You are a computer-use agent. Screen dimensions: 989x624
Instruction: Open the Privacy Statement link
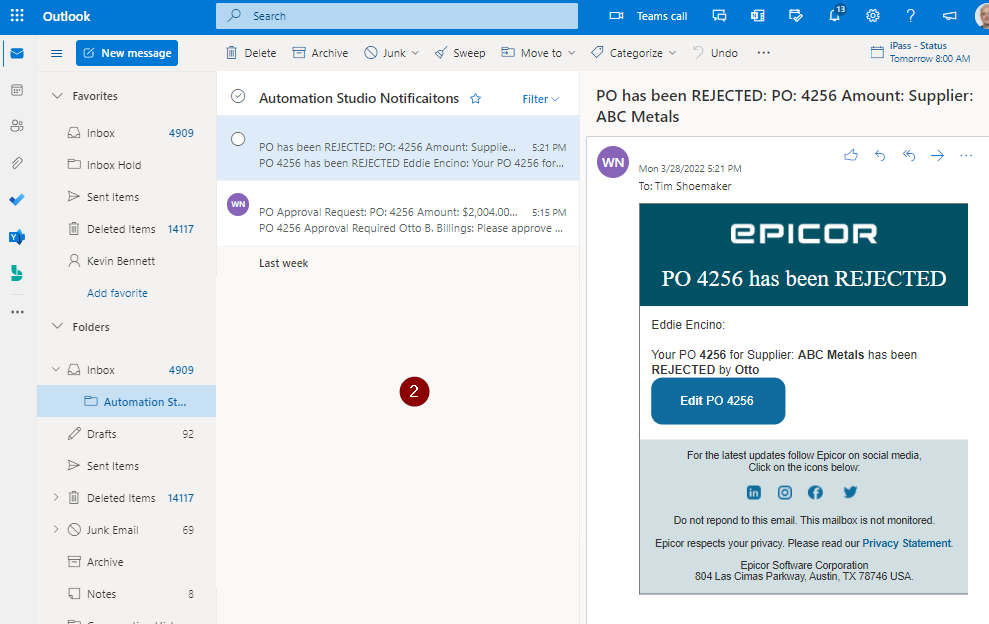(x=906, y=543)
